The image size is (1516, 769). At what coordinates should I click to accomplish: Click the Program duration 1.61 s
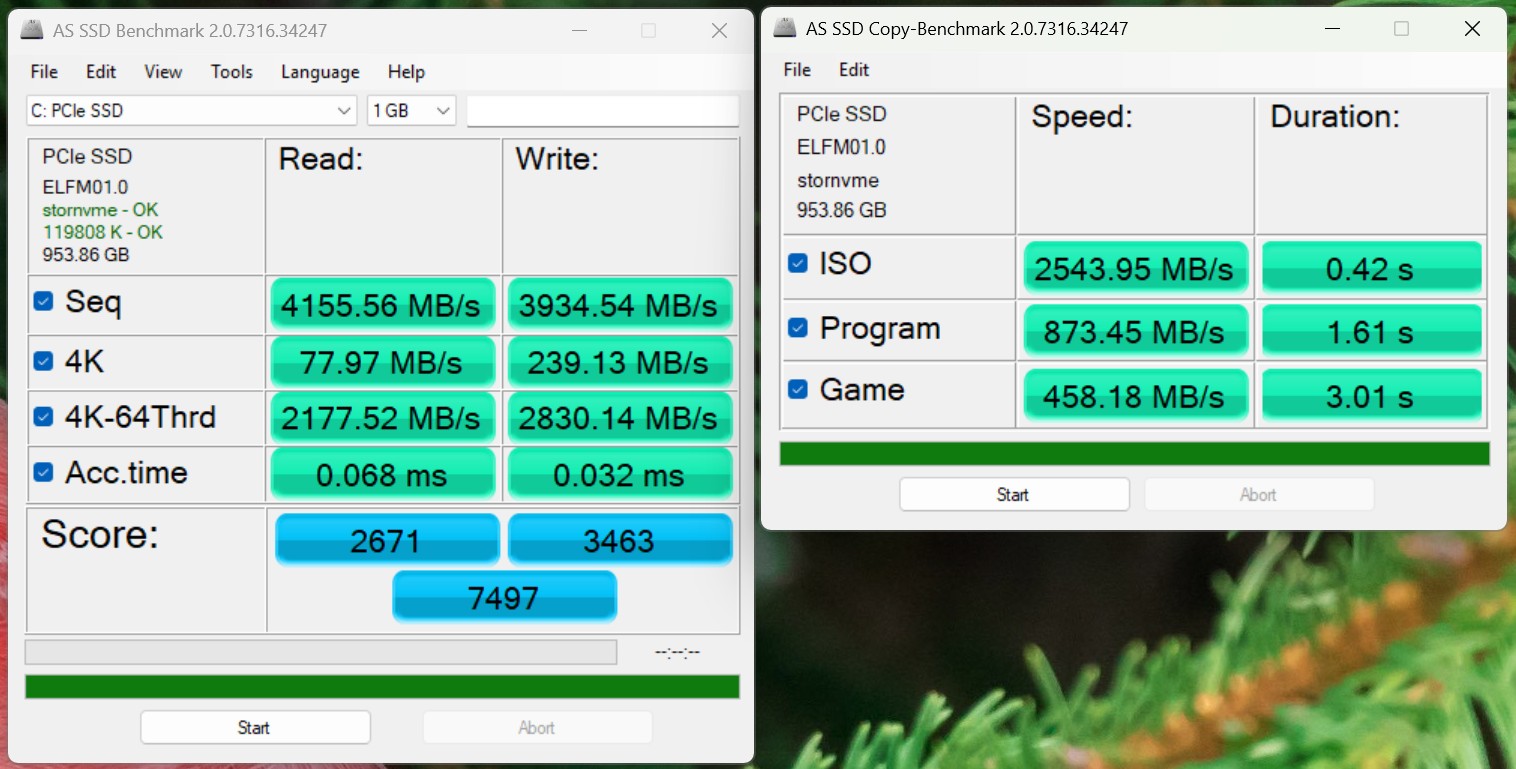coord(1371,330)
